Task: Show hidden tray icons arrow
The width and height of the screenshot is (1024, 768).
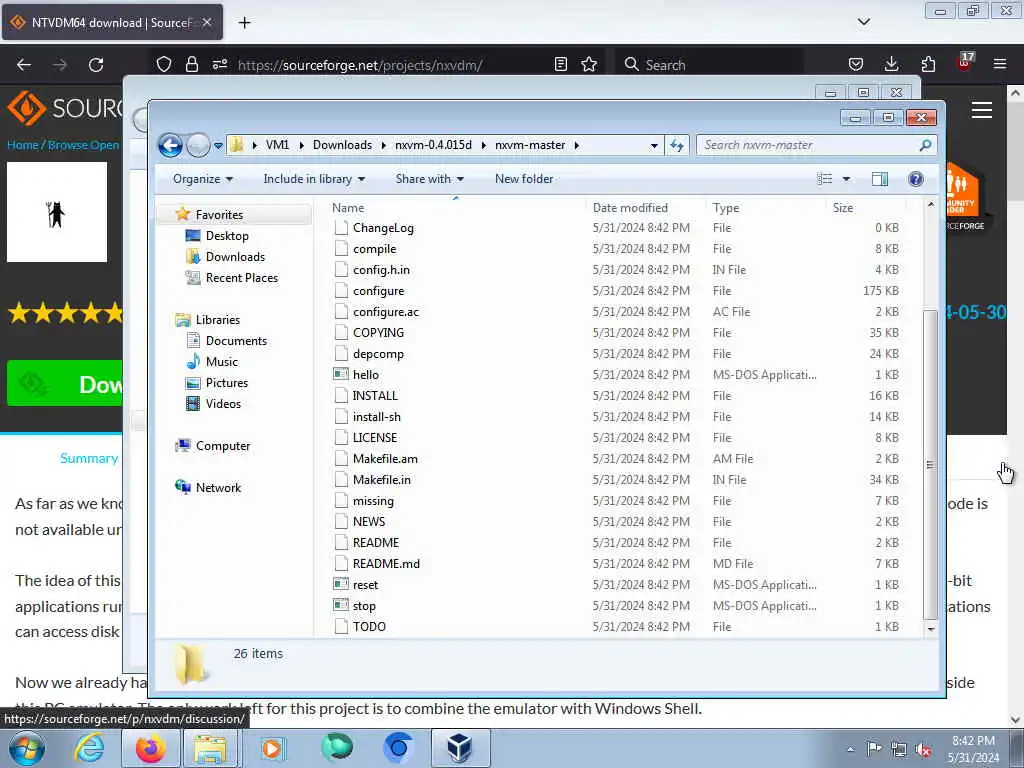Action: 850,750
